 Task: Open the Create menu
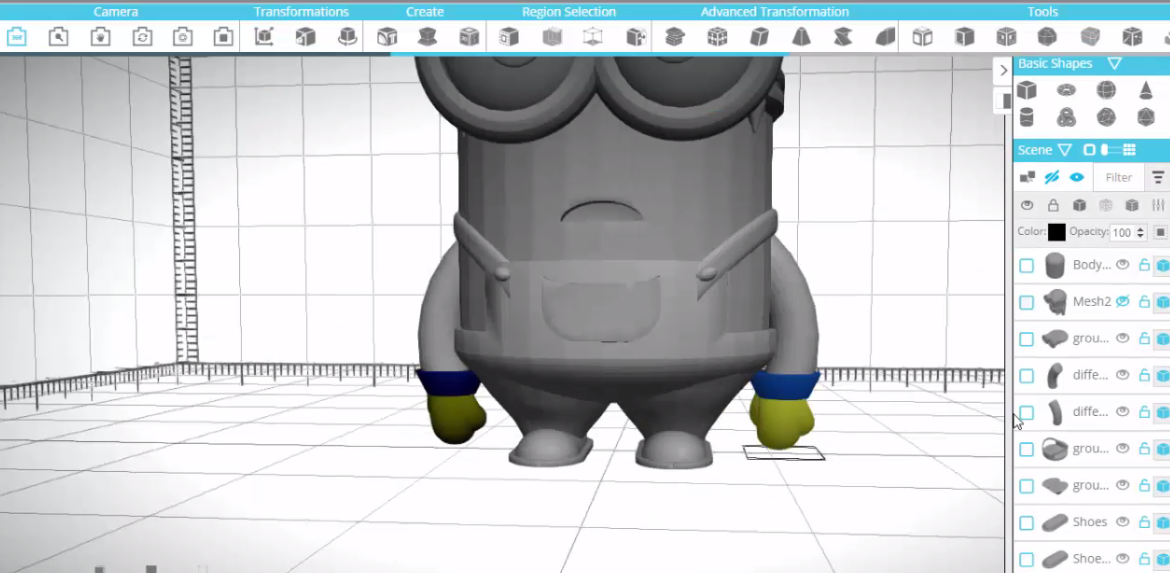(x=425, y=11)
